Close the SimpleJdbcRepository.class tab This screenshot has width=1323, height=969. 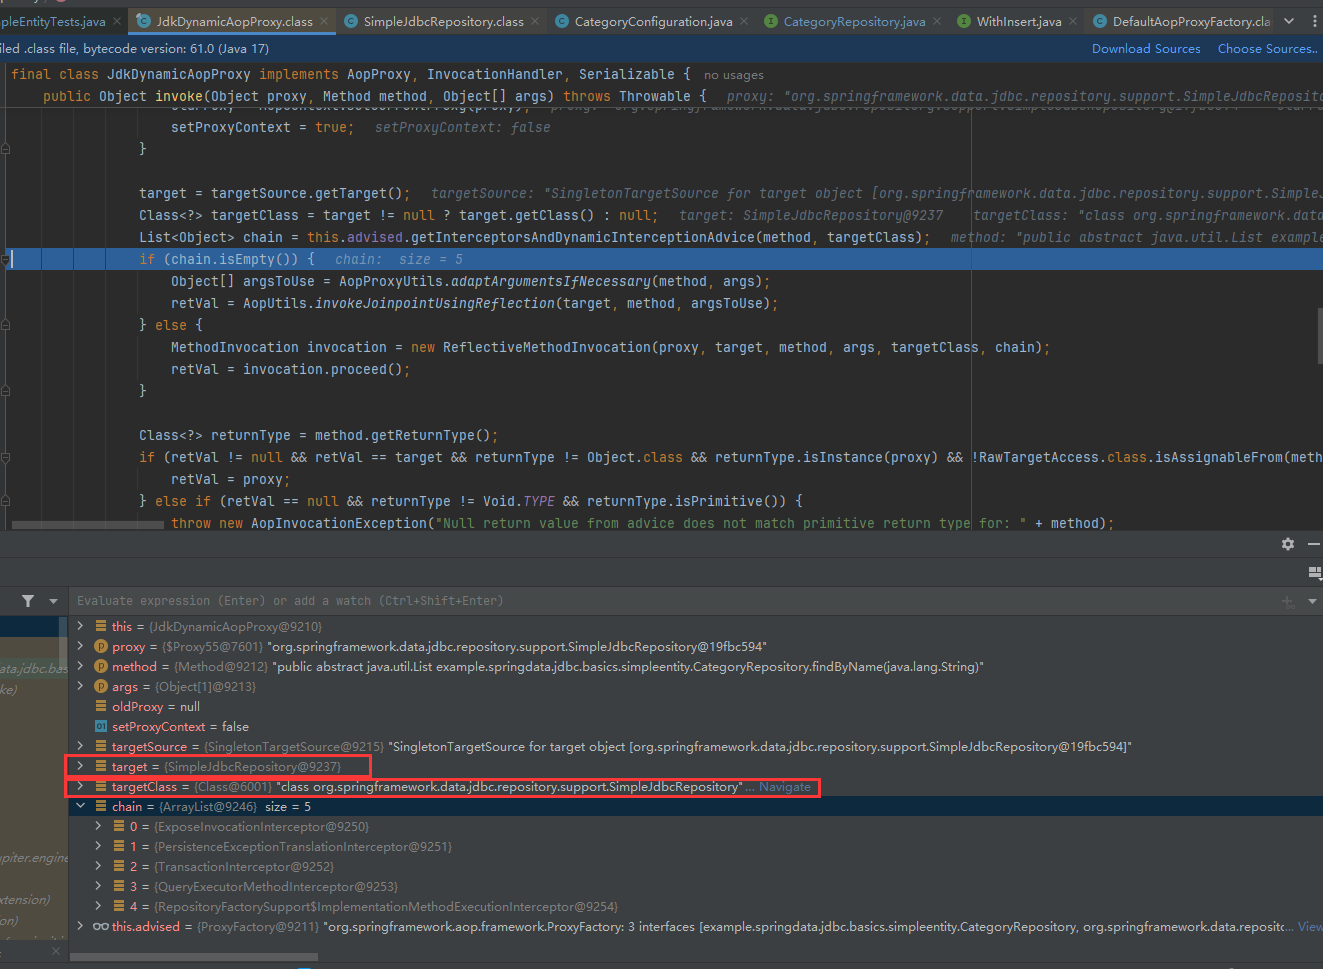tap(535, 21)
